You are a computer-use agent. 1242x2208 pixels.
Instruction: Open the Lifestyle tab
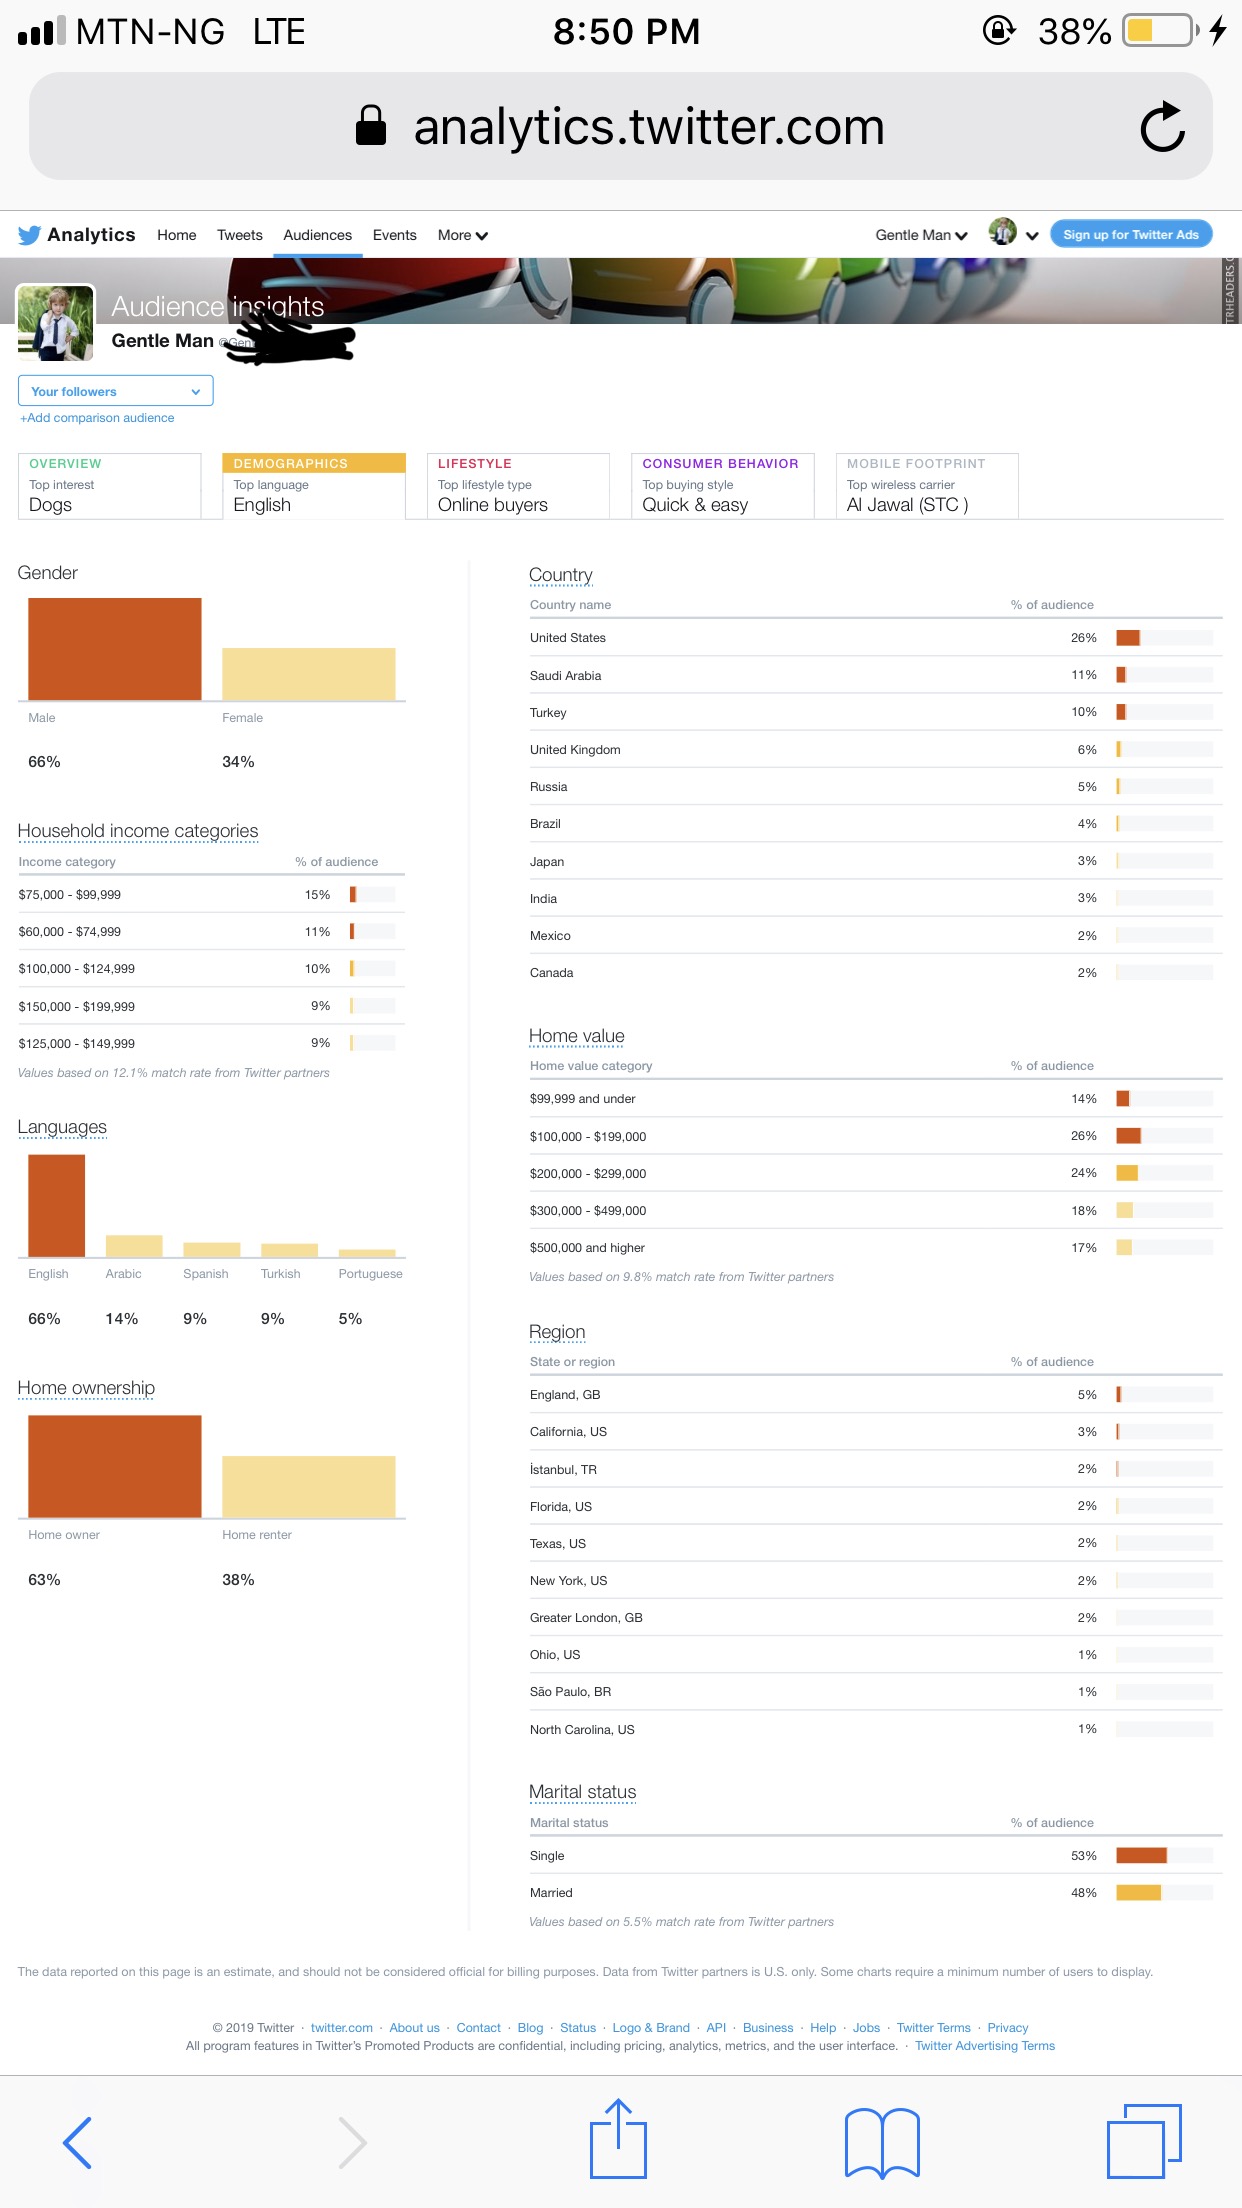(x=519, y=486)
